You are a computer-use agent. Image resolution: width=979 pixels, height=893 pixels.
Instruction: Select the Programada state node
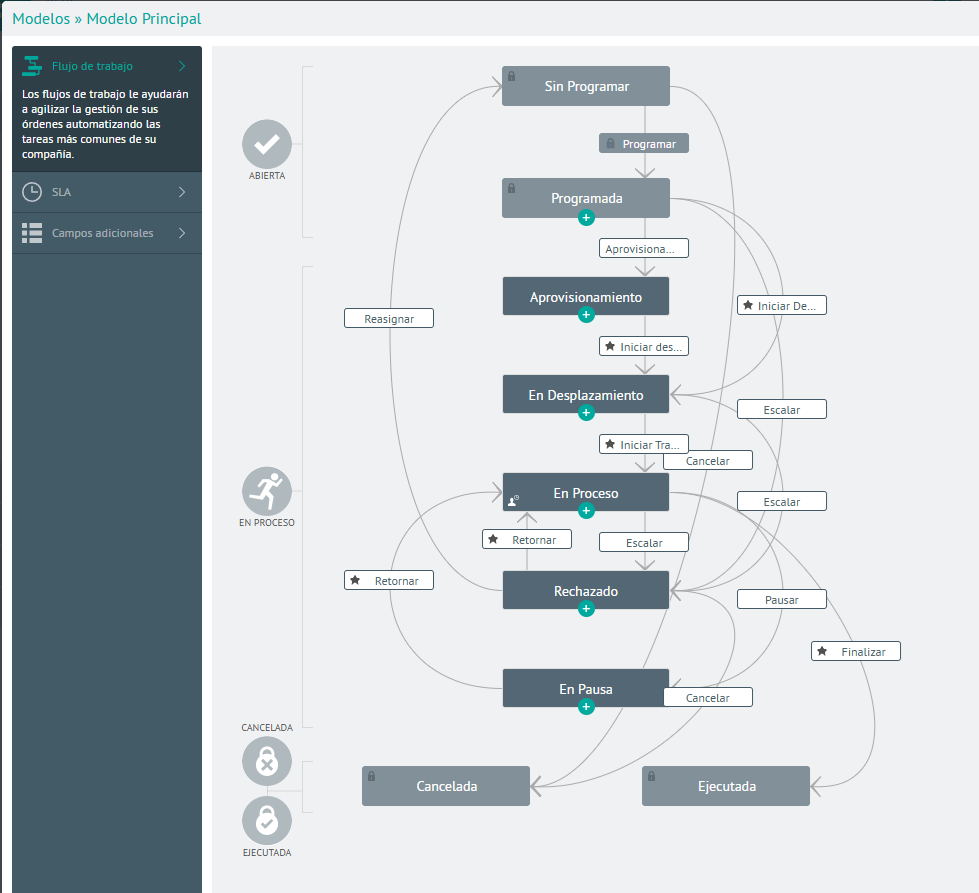click(x=586, y=198)
